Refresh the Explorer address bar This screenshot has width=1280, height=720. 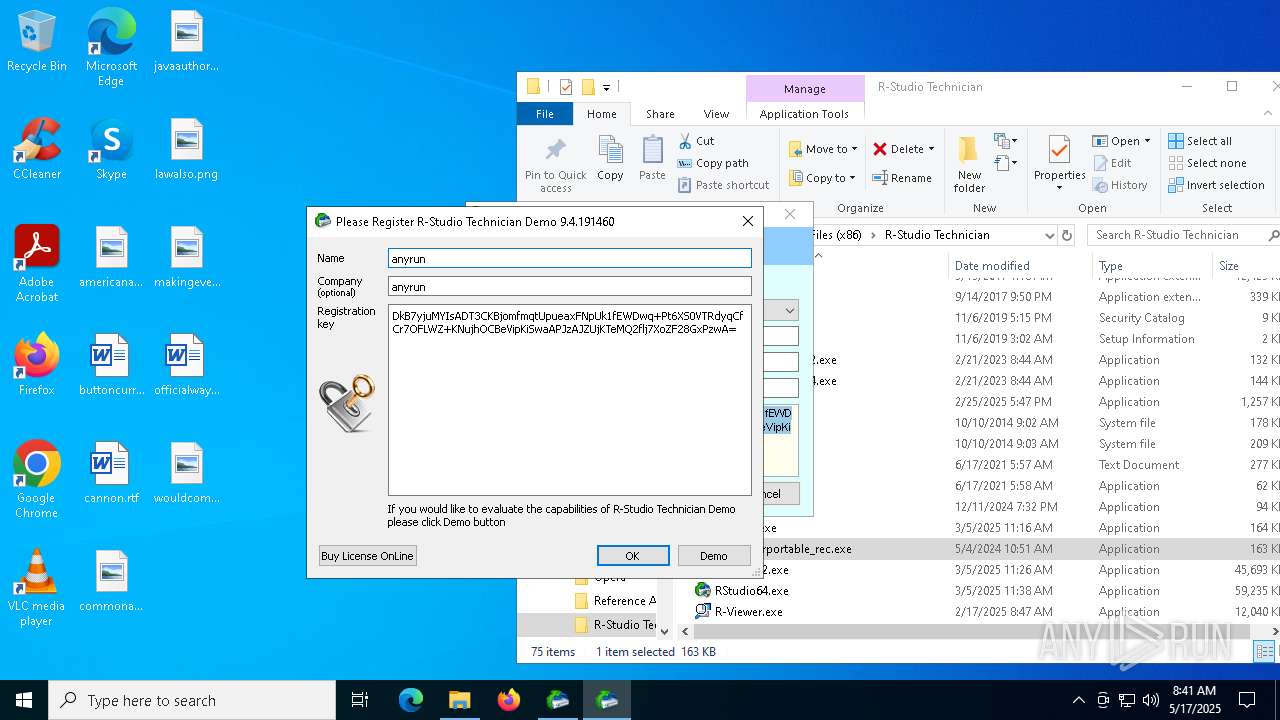(x=1067, y=235)
